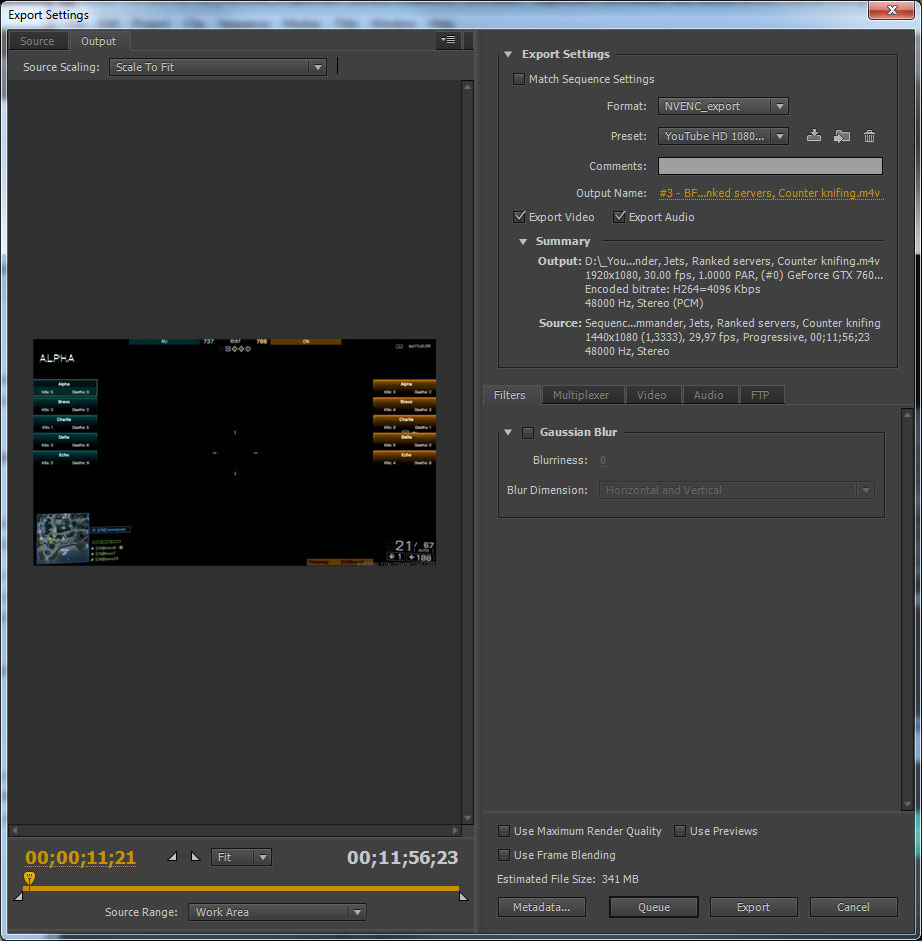Click into the Comments text field
The width and height of the screenshot is (922, 941).
[770, 166]
